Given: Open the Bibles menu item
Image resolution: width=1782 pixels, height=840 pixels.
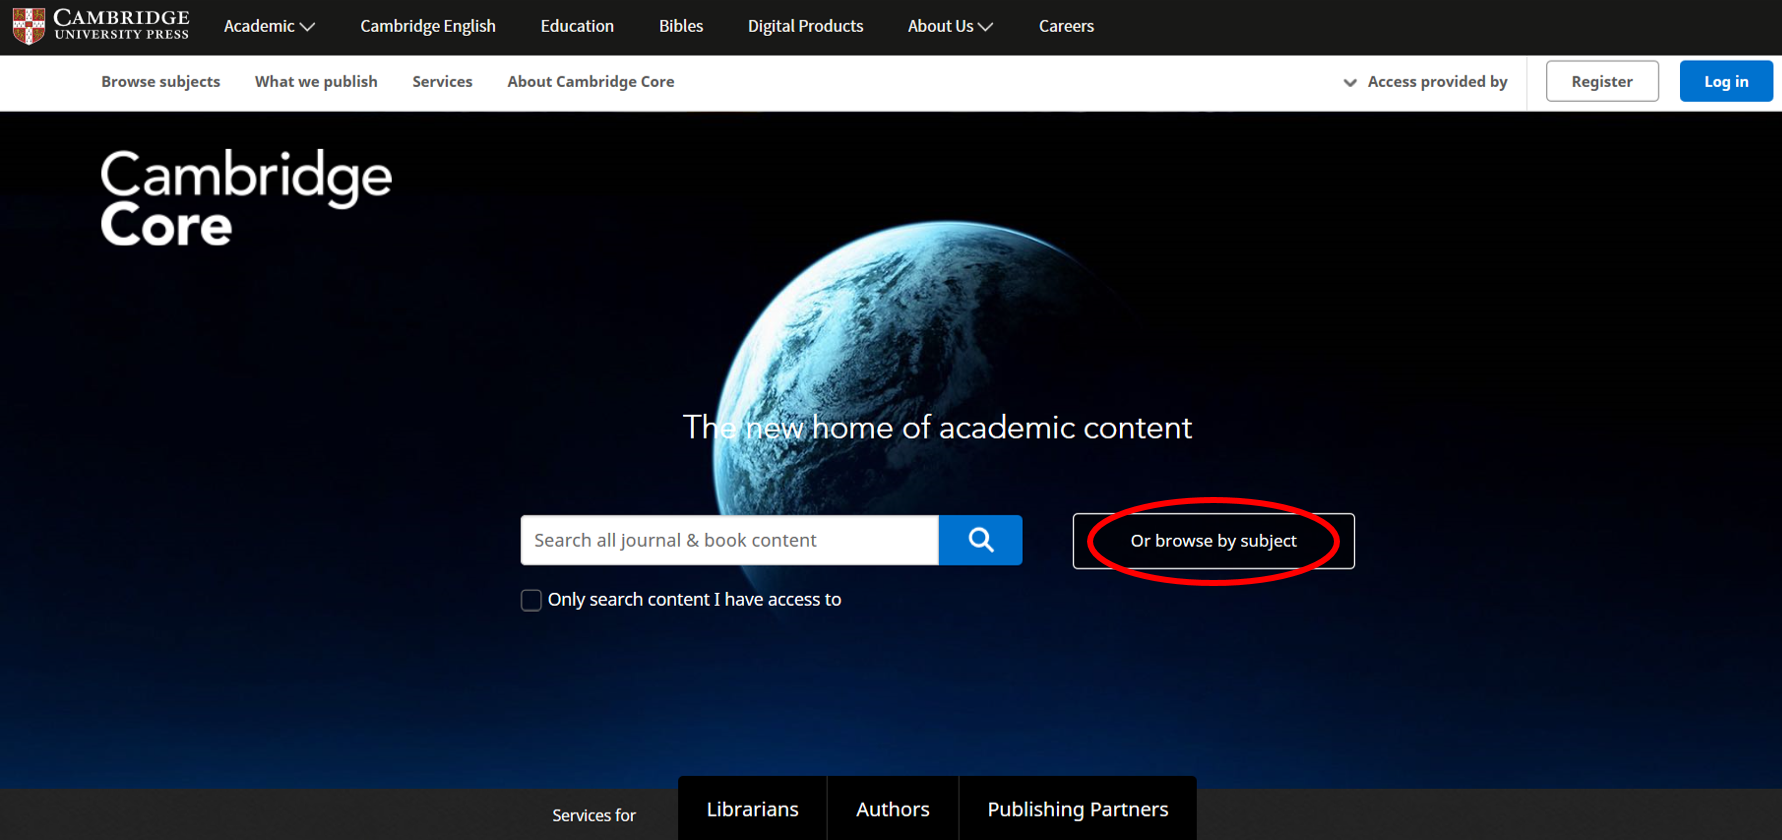Looking at the screenshot, I should (x=681, y=26).
